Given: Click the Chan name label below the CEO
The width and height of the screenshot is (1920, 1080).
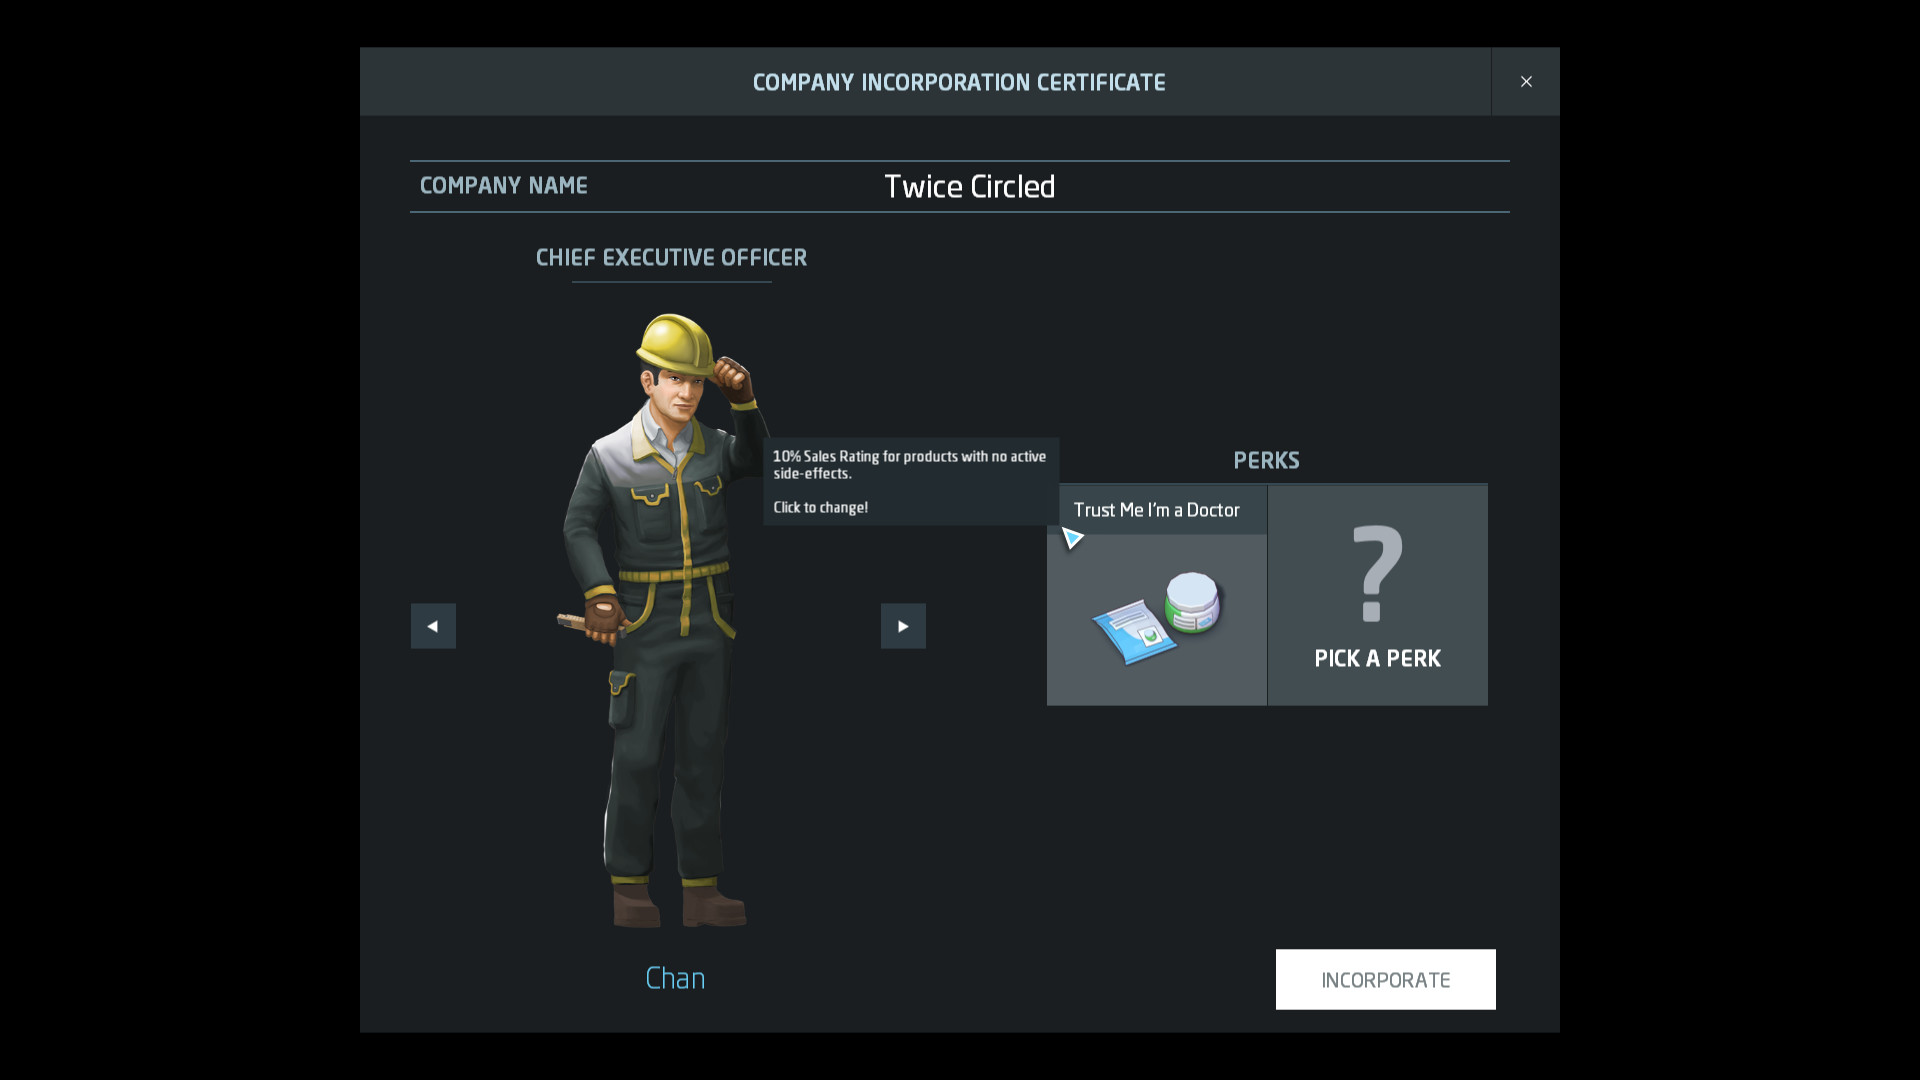Looking at the screenshot, I should click(675, 978).
